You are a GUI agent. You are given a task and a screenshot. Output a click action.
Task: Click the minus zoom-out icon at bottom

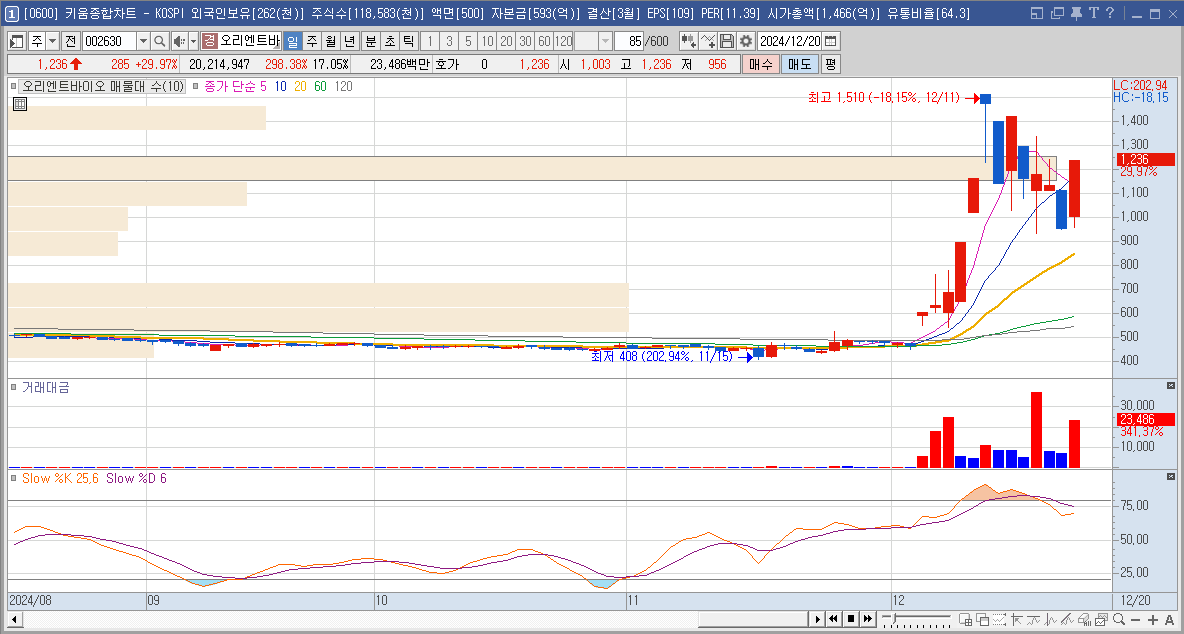point(1135,620)
